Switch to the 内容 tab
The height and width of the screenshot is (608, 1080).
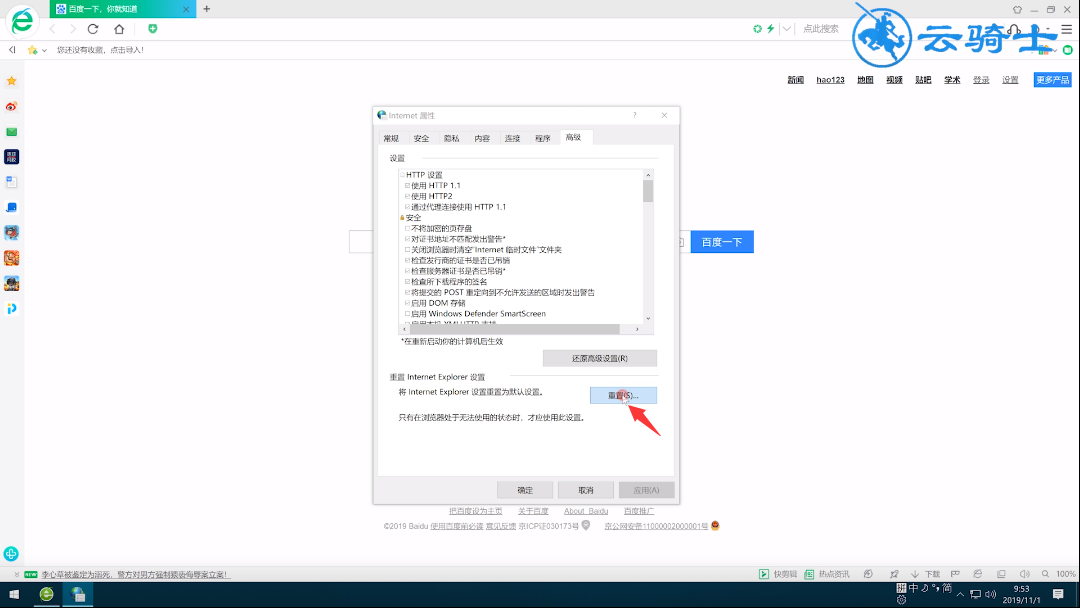[x=482, y=138]
